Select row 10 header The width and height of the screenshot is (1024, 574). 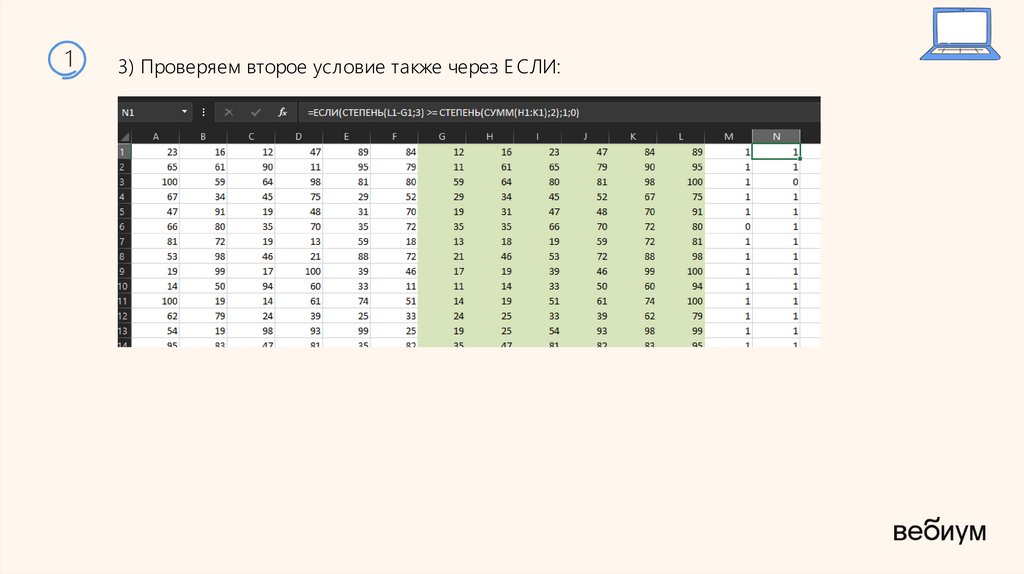pyautogui.click(x=125, y=286)
